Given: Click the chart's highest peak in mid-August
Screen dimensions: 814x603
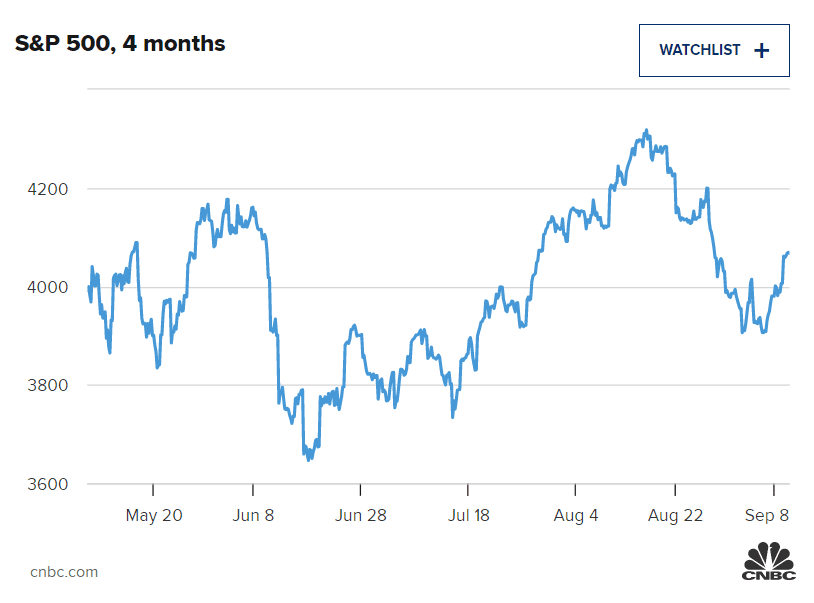Looking at the screenshot, I should [x=647, y=130].
